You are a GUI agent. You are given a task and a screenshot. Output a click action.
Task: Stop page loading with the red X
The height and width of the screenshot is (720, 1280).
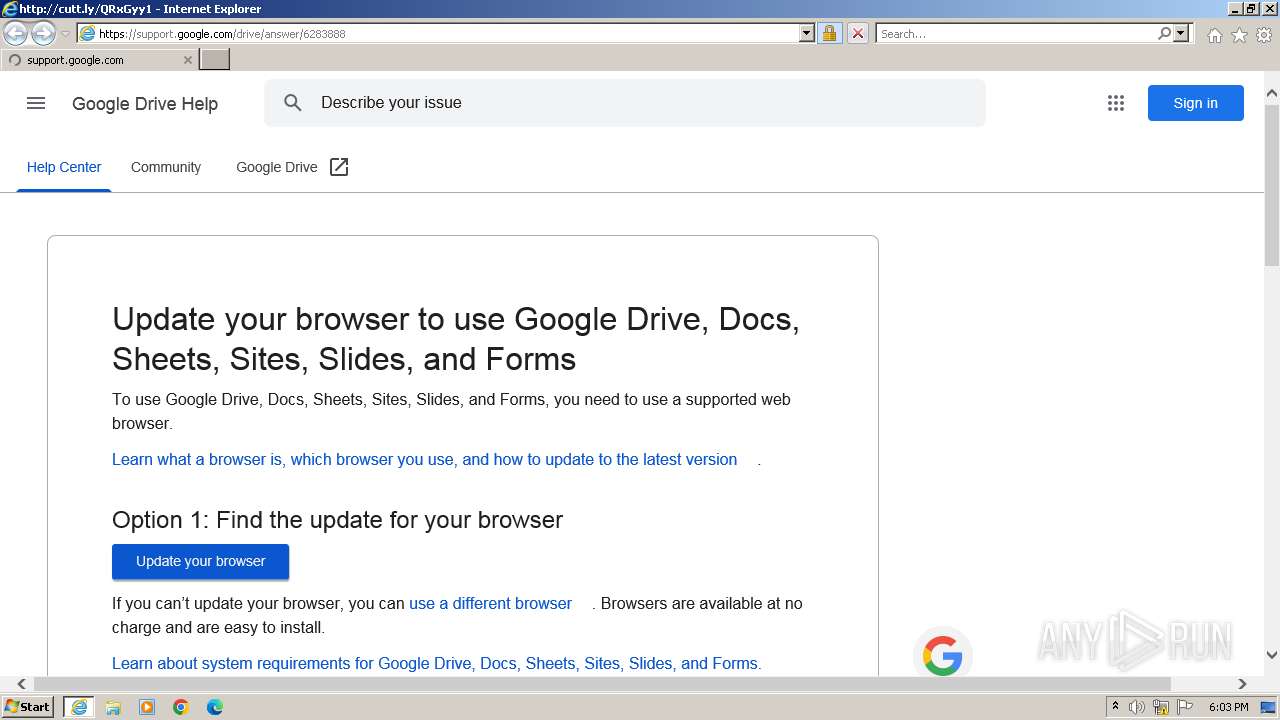[857, 33]
